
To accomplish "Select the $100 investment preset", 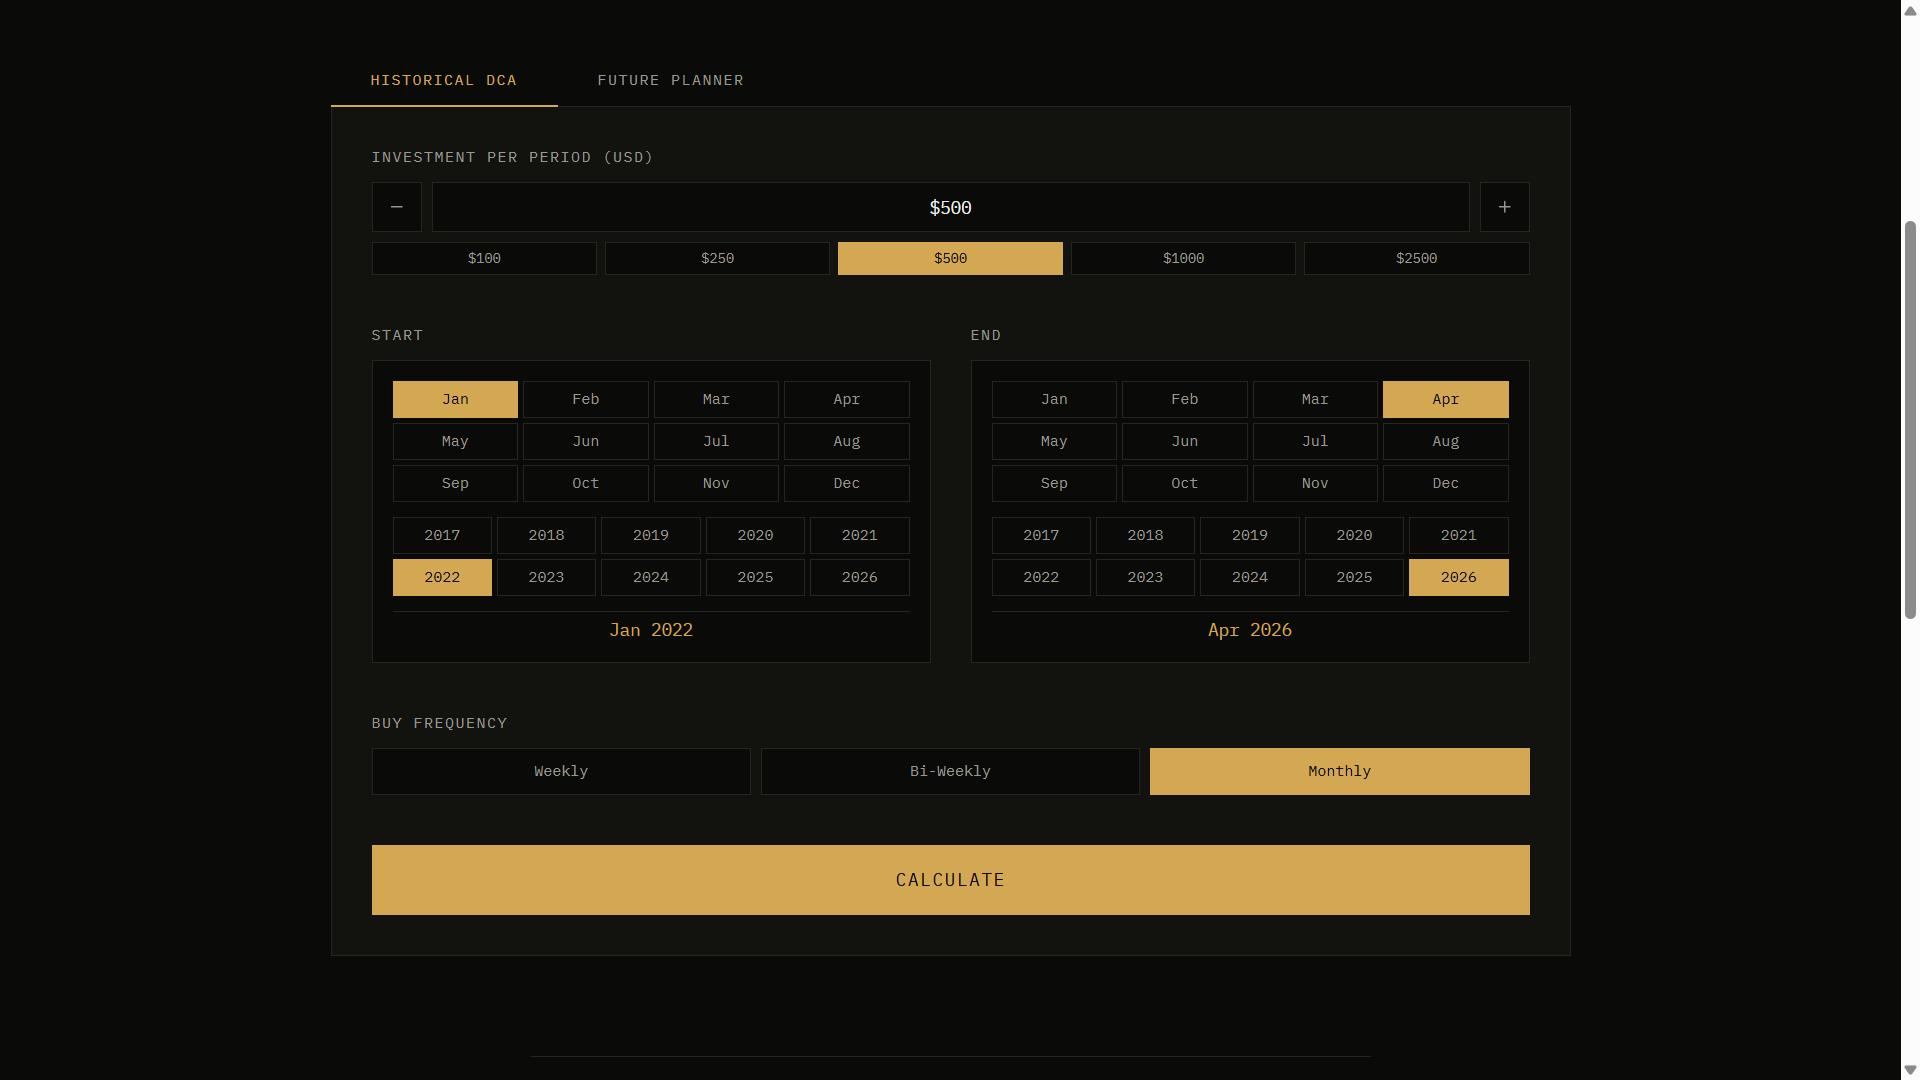I will [x=483, y=258].
